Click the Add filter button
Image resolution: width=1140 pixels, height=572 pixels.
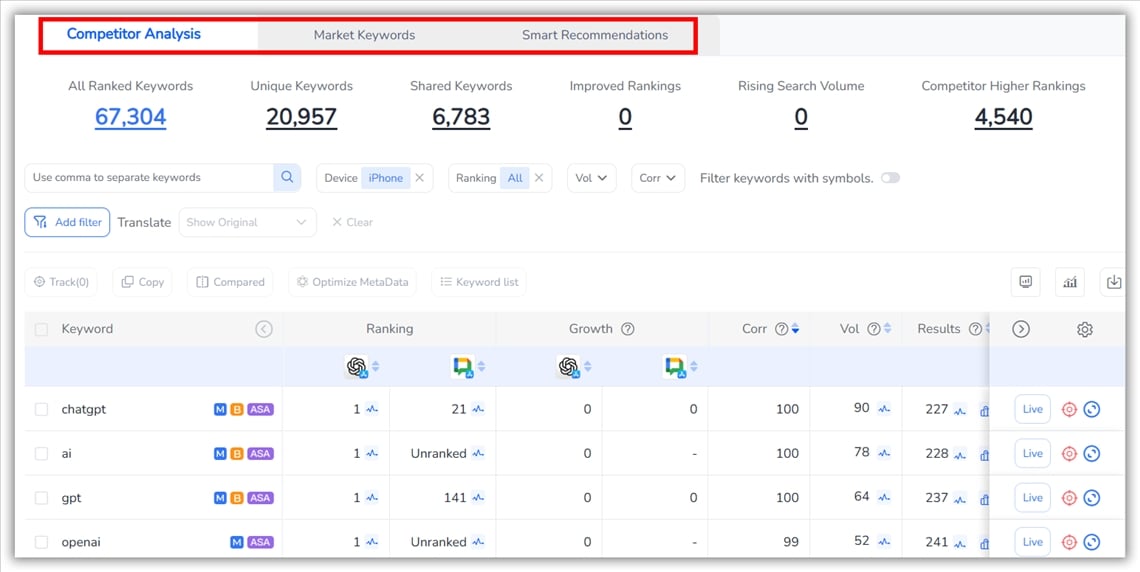point(67,222)
